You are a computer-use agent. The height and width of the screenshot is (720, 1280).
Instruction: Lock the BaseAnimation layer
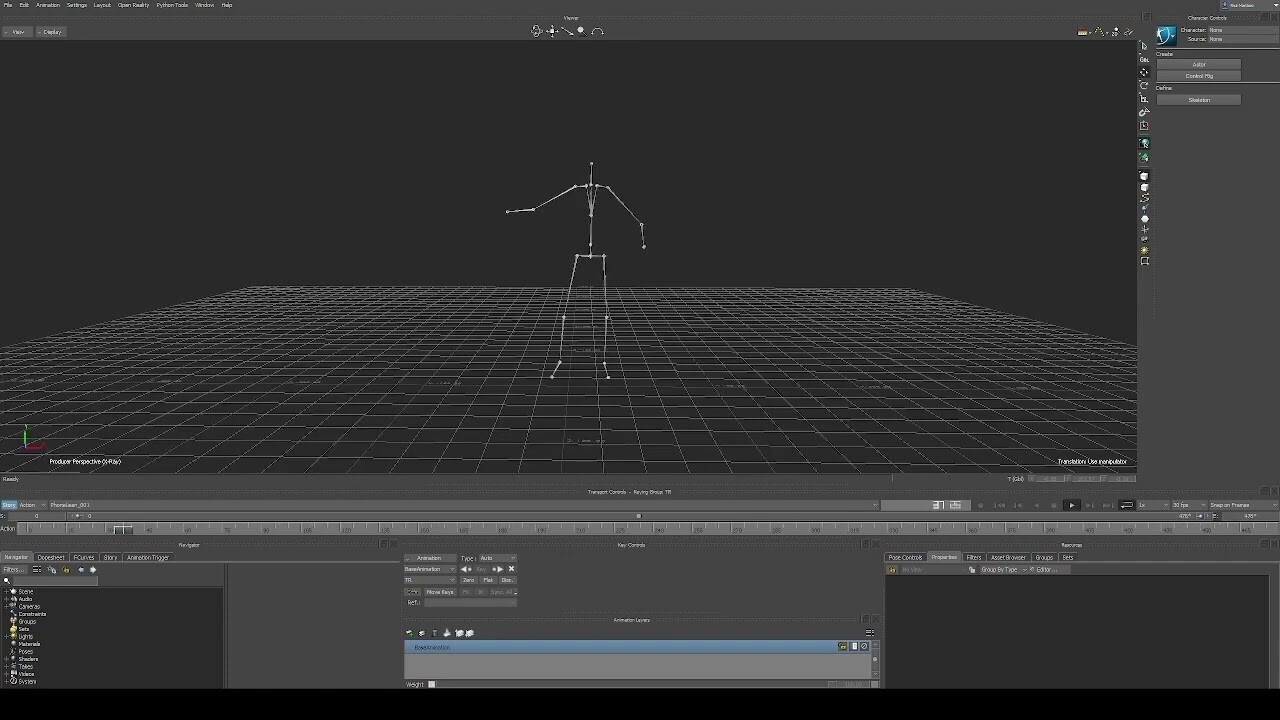click(843, 646)
